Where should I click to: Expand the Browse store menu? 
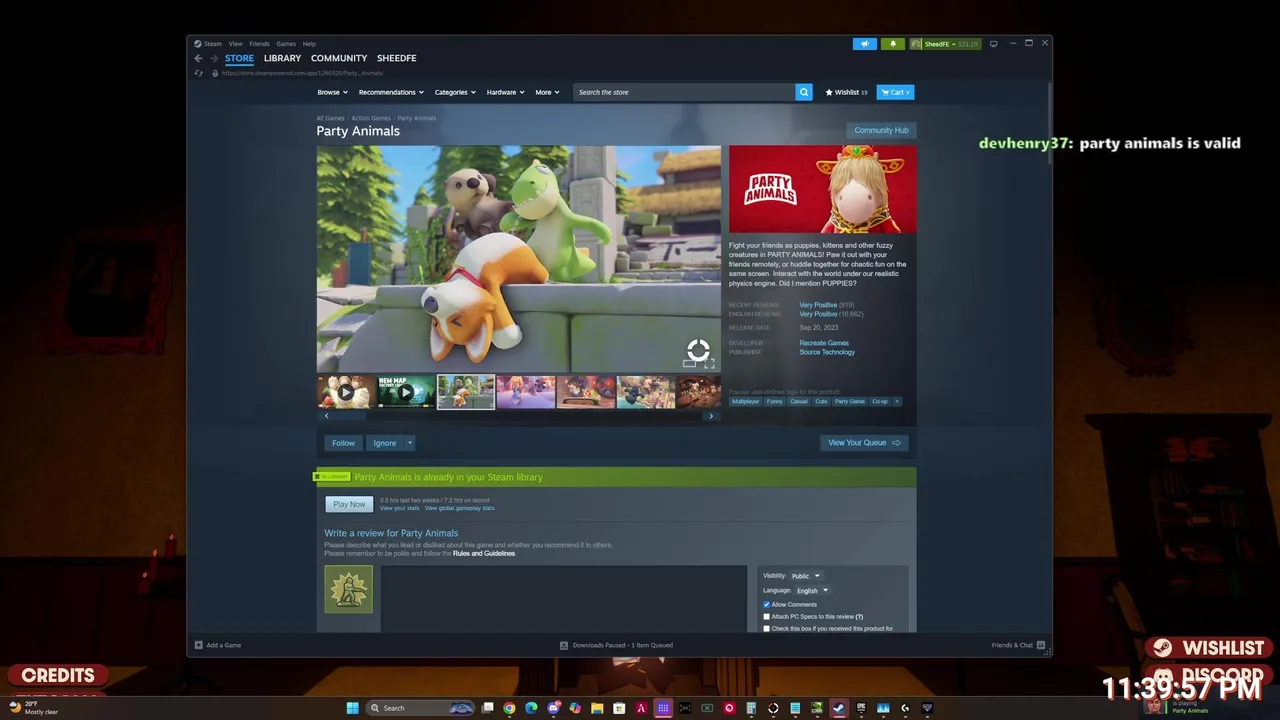(x=332, y=92)
